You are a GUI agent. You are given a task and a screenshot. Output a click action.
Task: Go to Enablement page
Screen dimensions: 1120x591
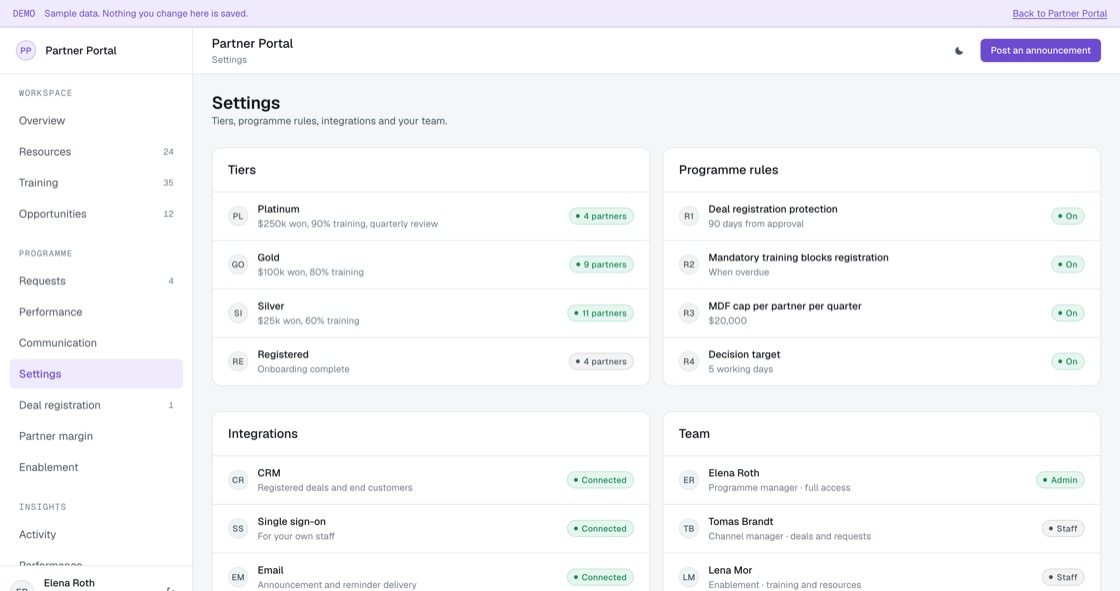(96, 467)
